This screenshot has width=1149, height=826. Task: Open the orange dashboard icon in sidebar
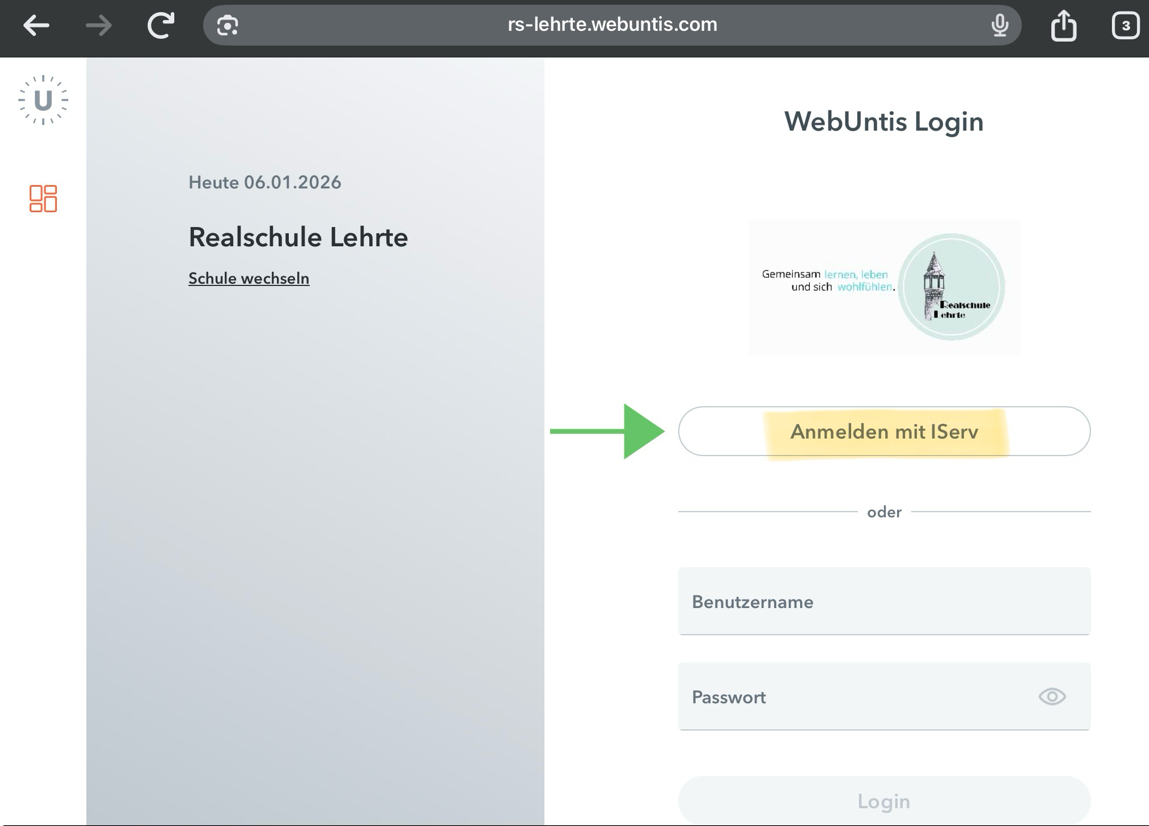coord(43,198)
